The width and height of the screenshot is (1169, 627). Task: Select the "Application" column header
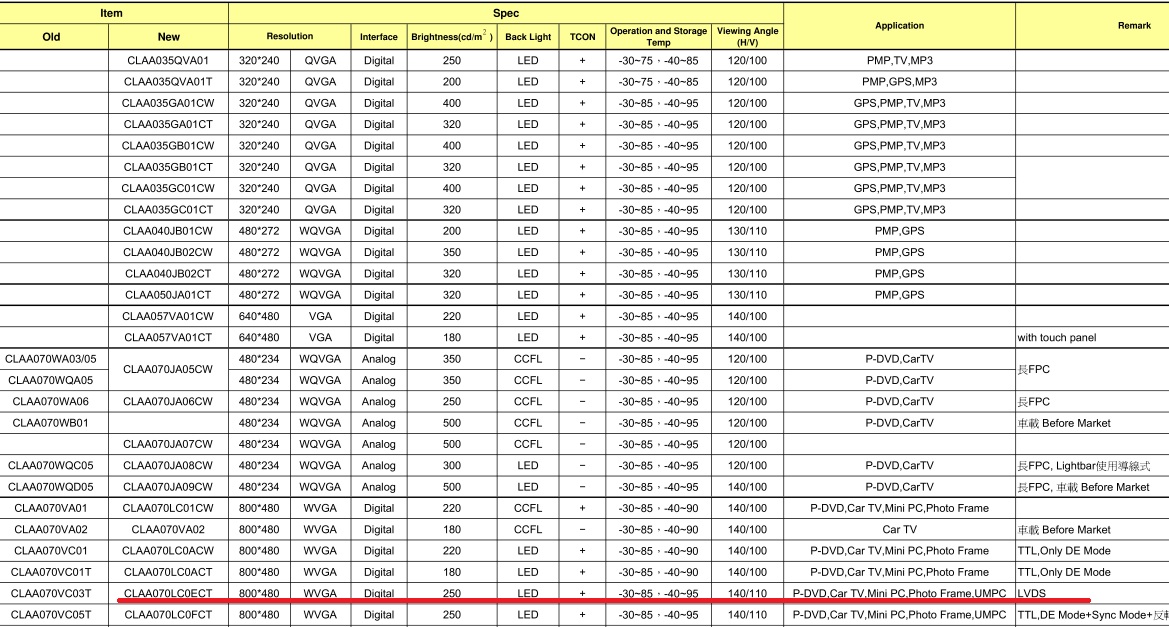[899, 26]
